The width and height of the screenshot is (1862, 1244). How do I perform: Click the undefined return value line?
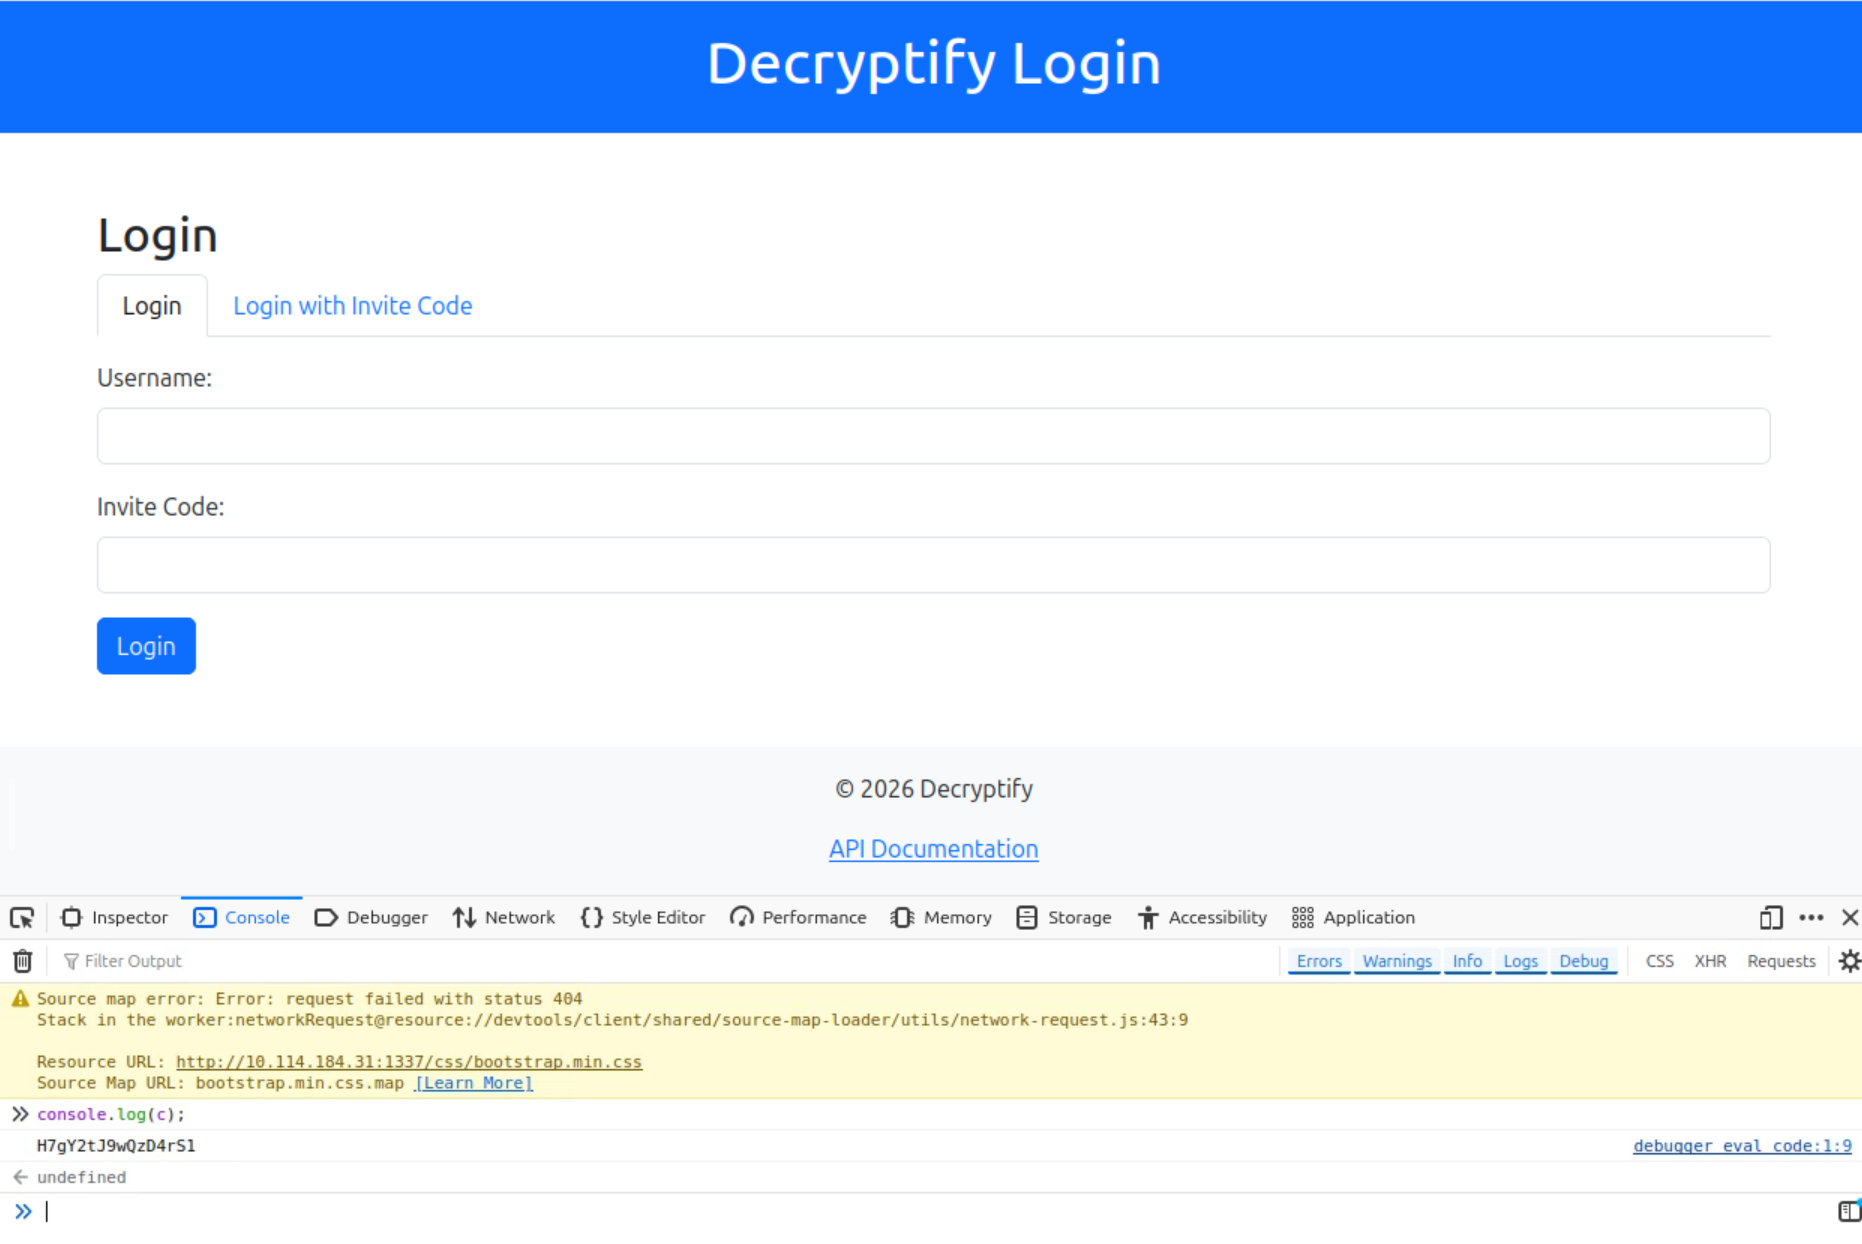point(82,1178)
